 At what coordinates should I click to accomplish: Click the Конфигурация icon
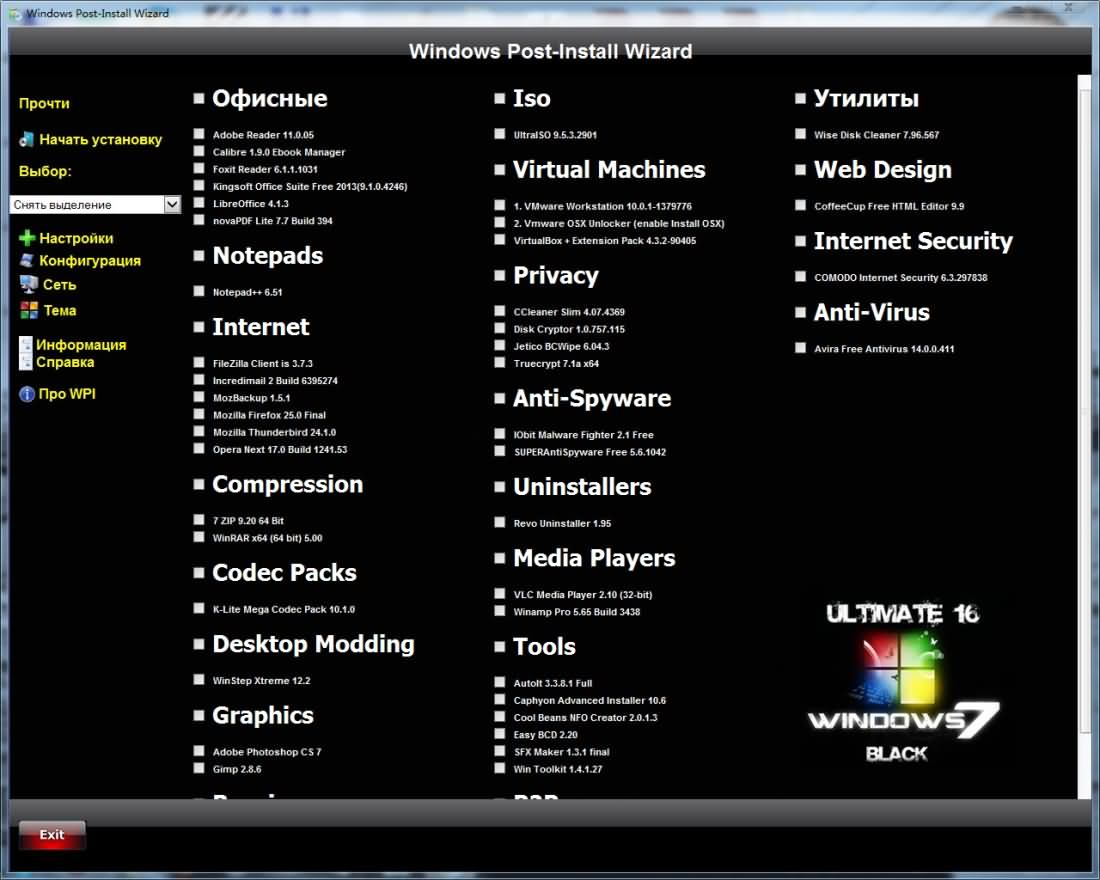(x=27, y=260)
